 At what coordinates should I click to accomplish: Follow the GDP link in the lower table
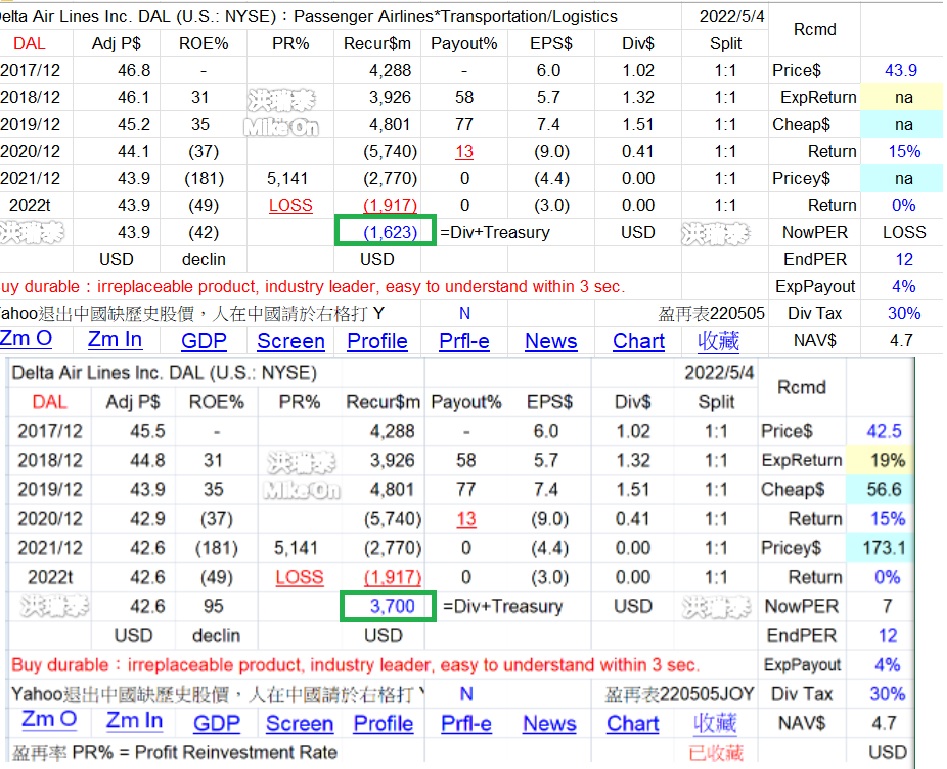(216, 723)
